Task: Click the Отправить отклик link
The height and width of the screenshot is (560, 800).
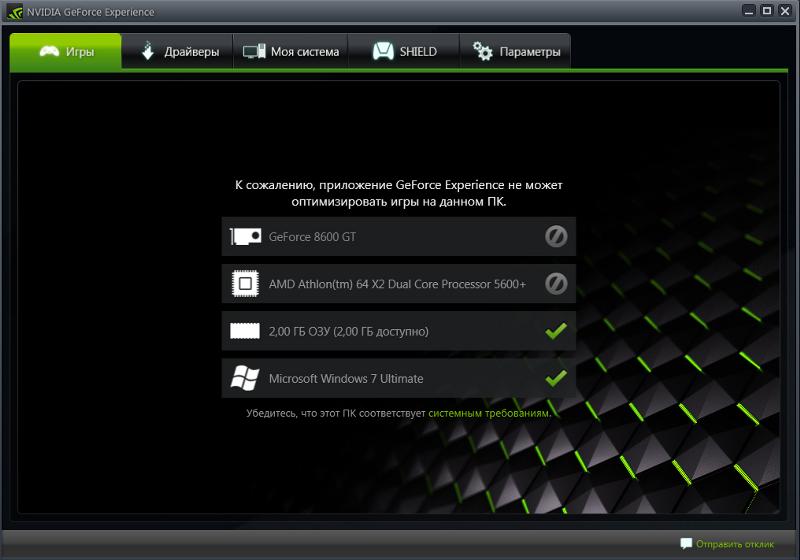Action: 735,544
